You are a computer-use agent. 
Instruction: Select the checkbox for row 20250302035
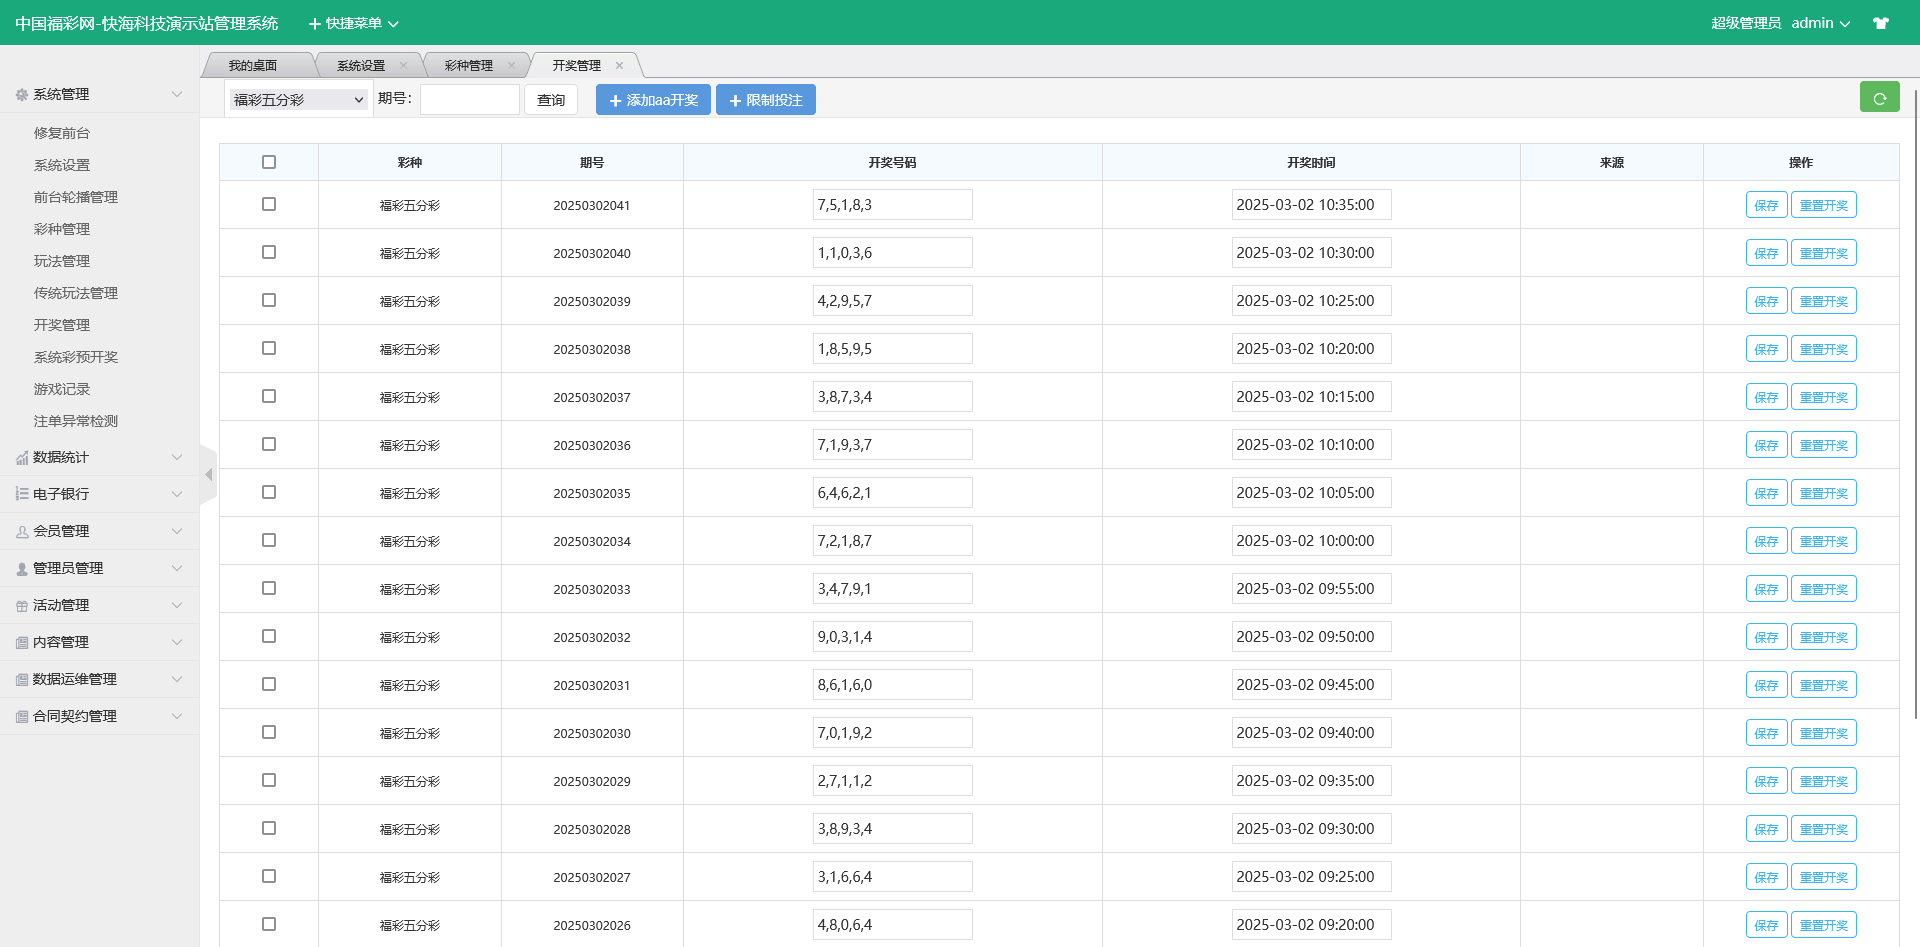(x=269, y=492)
